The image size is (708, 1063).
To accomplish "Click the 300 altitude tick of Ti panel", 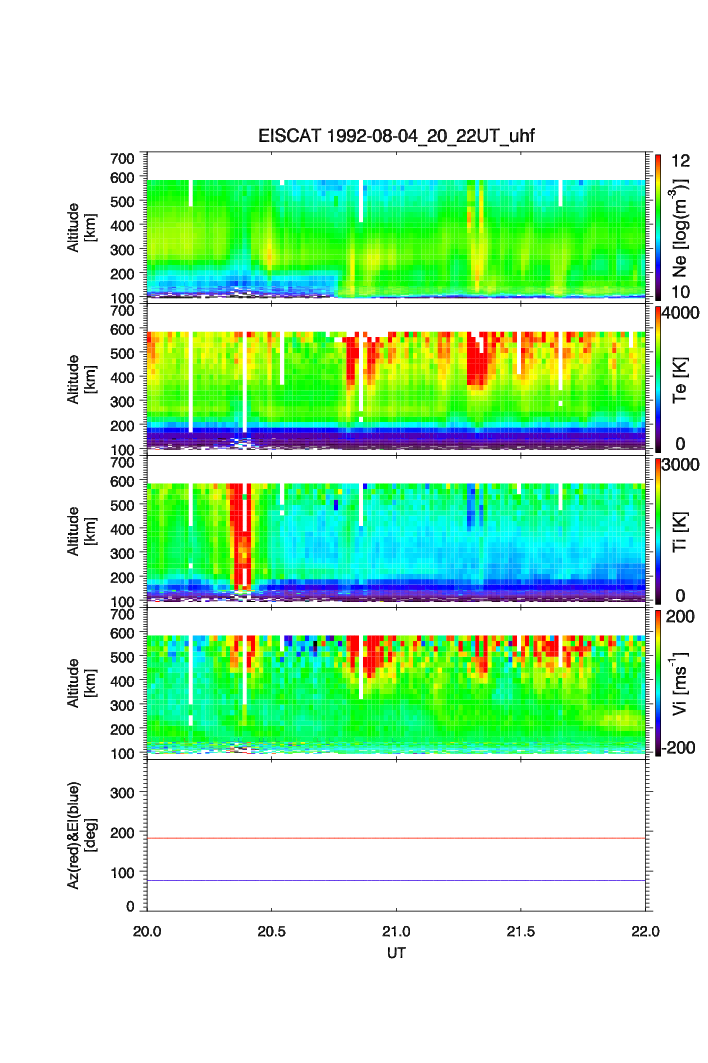I will point(122,553).
